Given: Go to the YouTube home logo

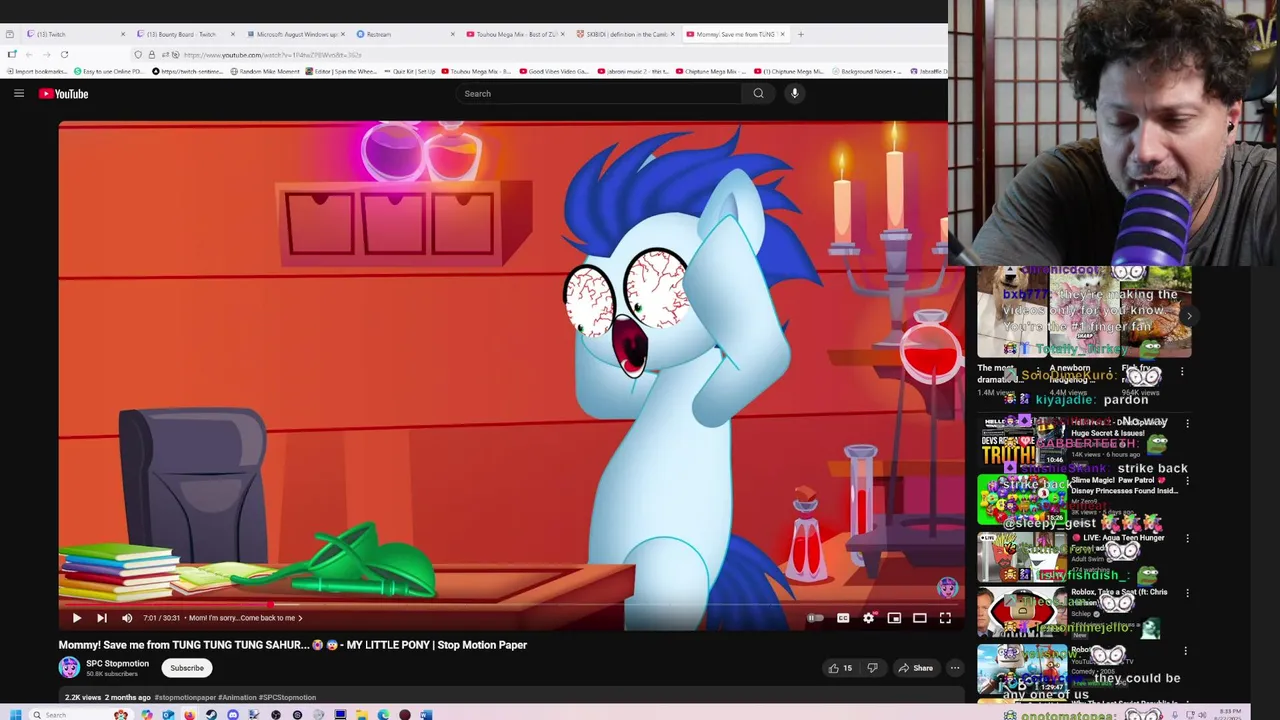Looking at the screenshot, I should point(64,94).
